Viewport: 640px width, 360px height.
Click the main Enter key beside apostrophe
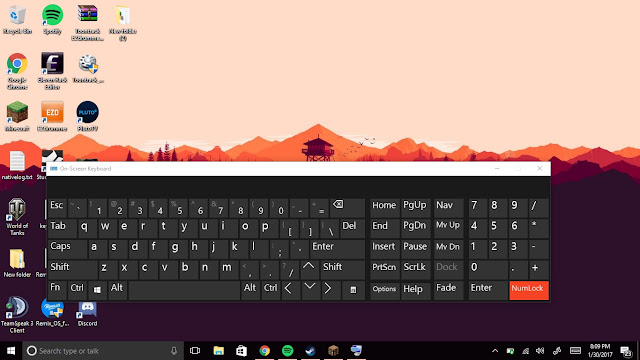[337, 249]
